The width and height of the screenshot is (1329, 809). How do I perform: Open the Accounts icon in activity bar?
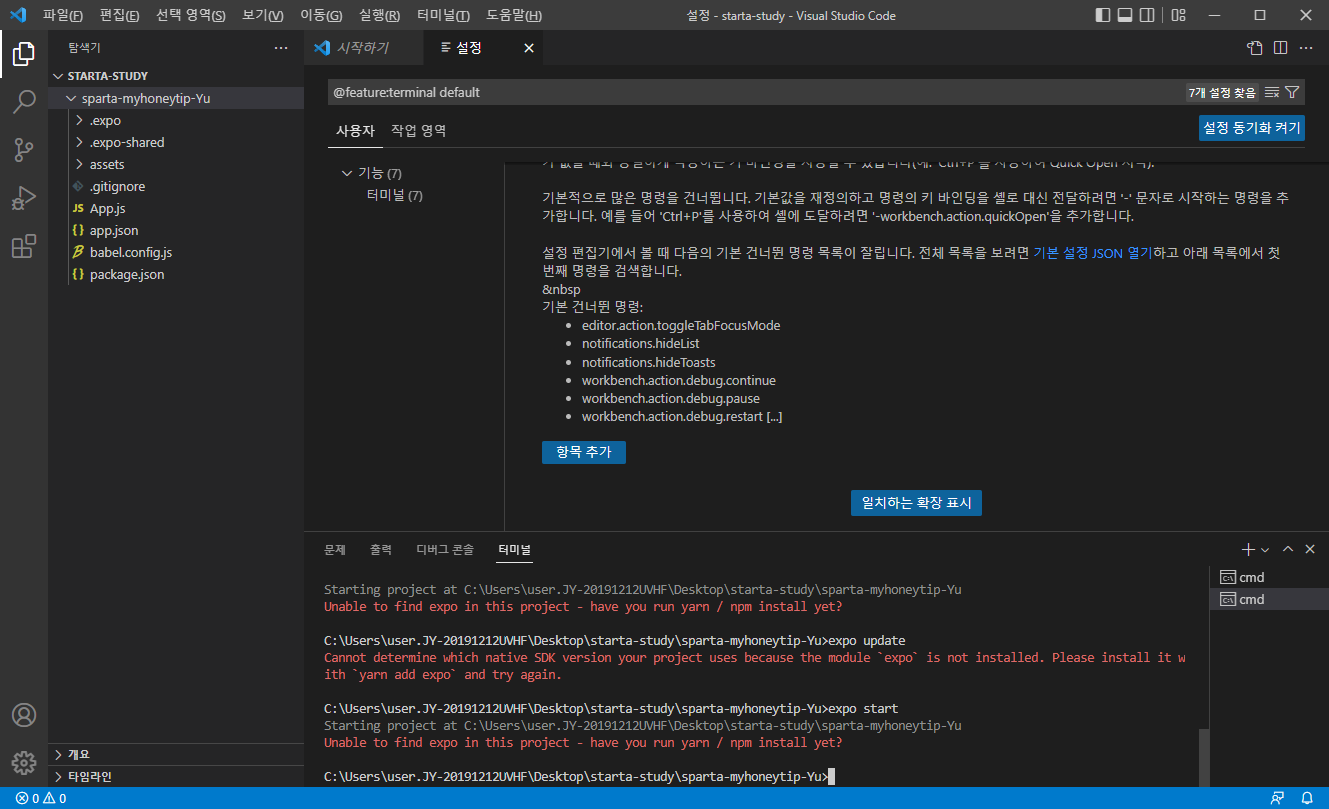24,715
